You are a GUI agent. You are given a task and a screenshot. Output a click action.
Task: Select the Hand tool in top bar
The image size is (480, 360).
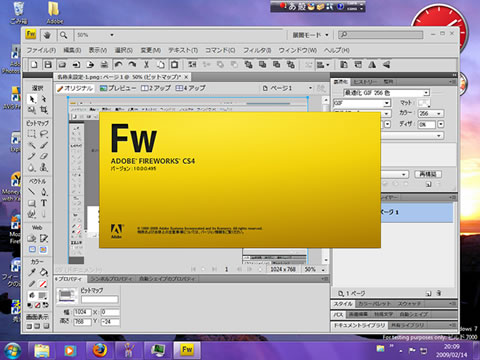coord(47,35)
